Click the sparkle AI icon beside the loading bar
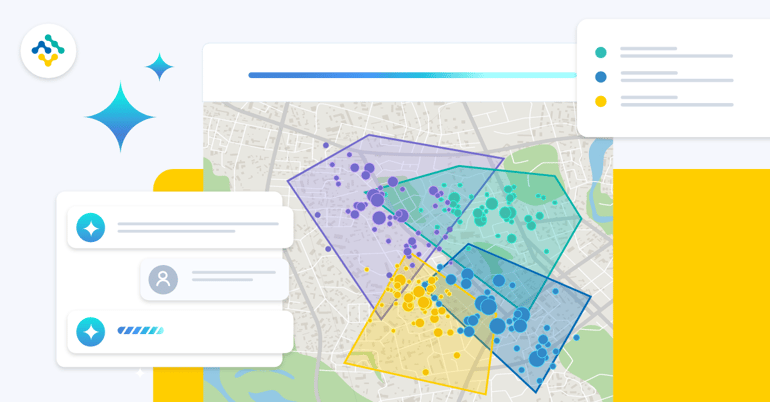Viewport: 770px width, 402px height. (91, 332)
